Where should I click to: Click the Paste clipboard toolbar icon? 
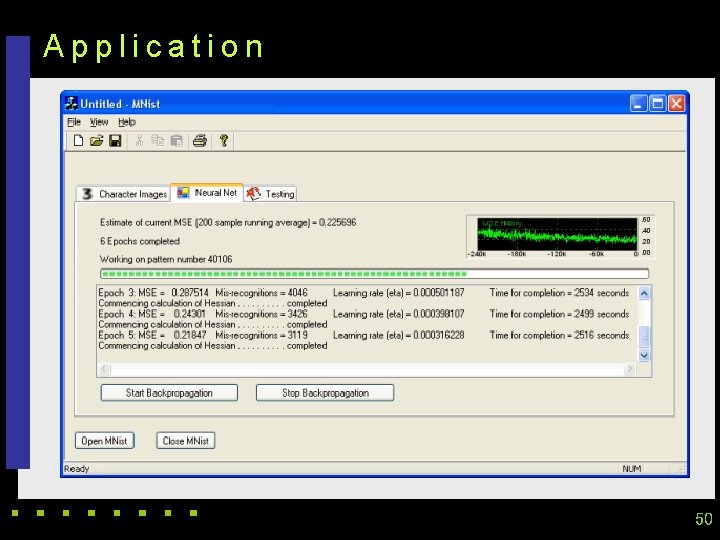tap(177, 141)
